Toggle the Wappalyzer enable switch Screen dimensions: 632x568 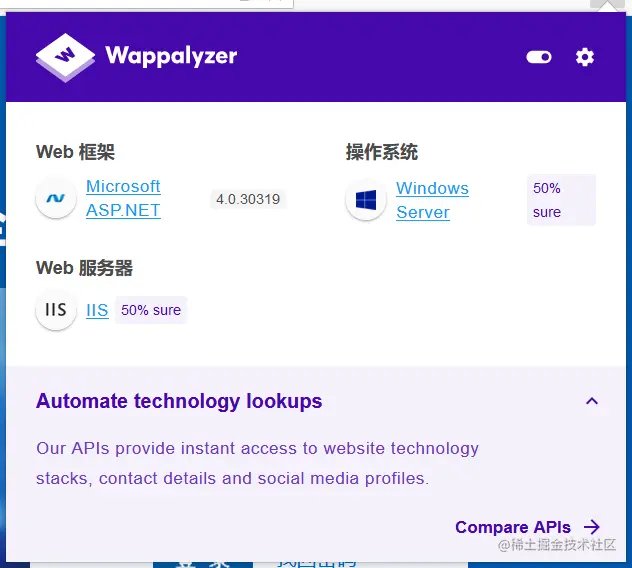click(539, 57)
